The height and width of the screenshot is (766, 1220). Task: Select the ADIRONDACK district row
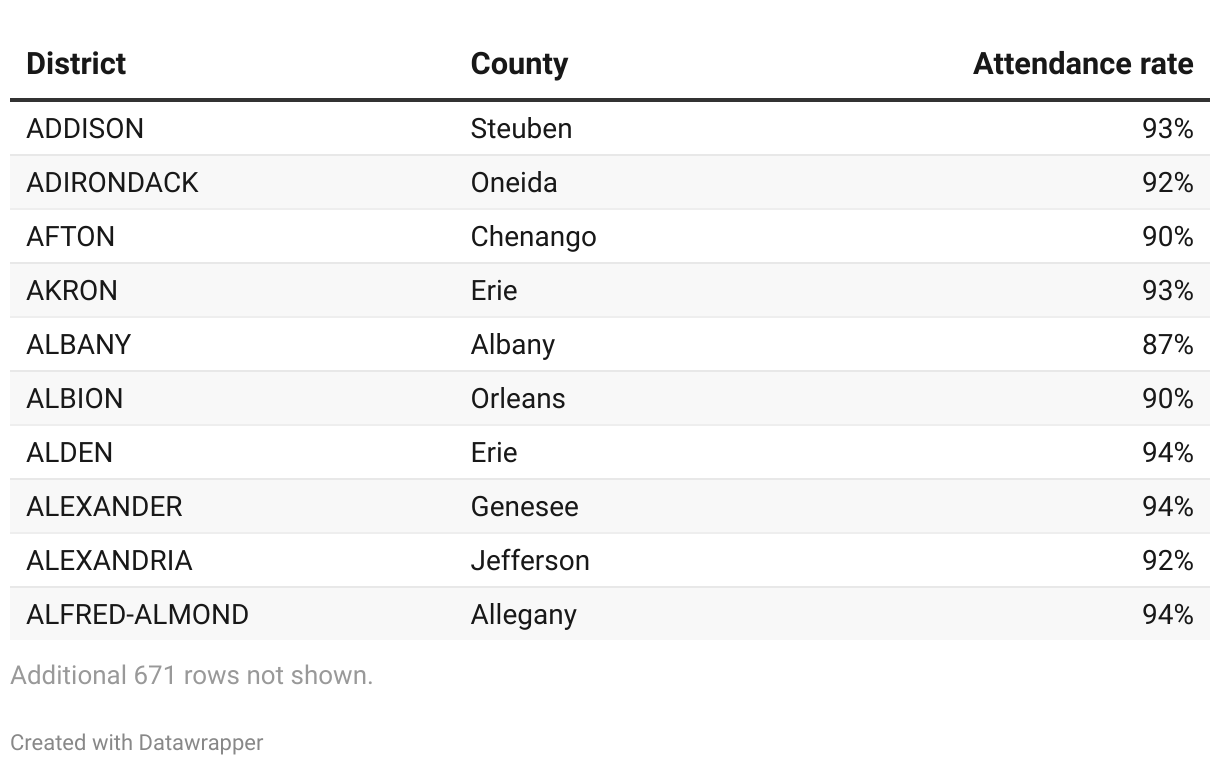(x=610, y=183)
